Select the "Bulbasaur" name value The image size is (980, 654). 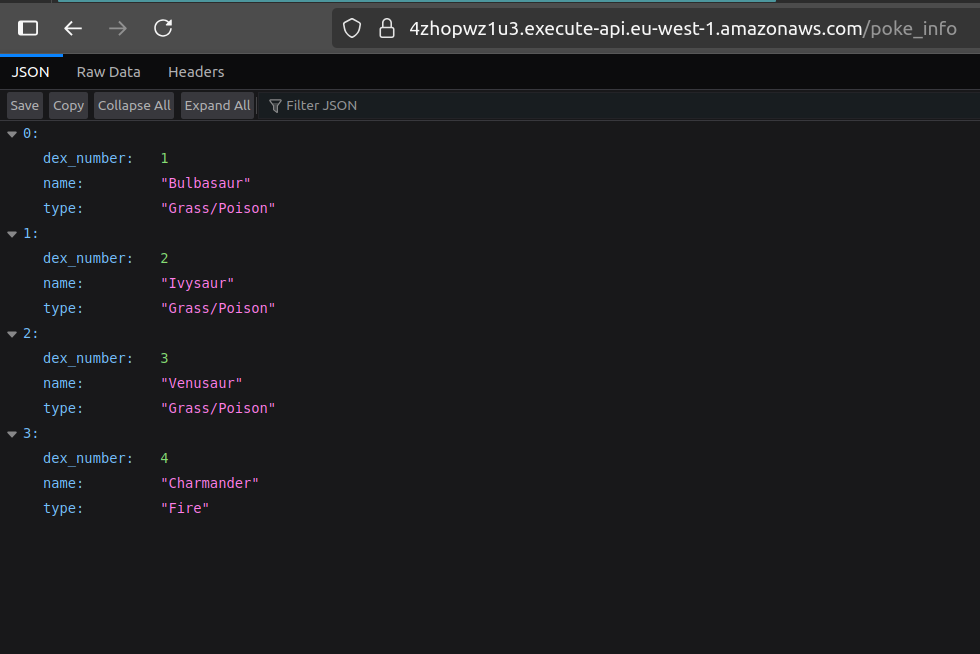pyautogui.click(x=206, y=183)
